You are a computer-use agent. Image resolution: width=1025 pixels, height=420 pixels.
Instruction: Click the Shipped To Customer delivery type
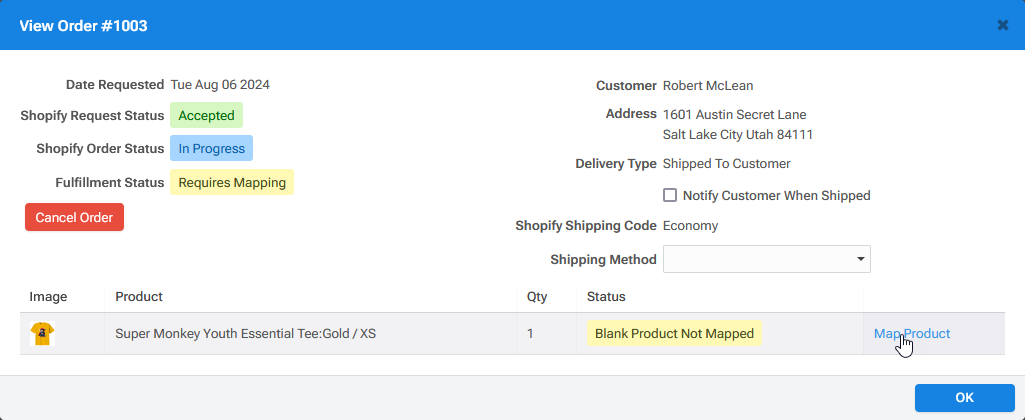[x=726, y=164]
